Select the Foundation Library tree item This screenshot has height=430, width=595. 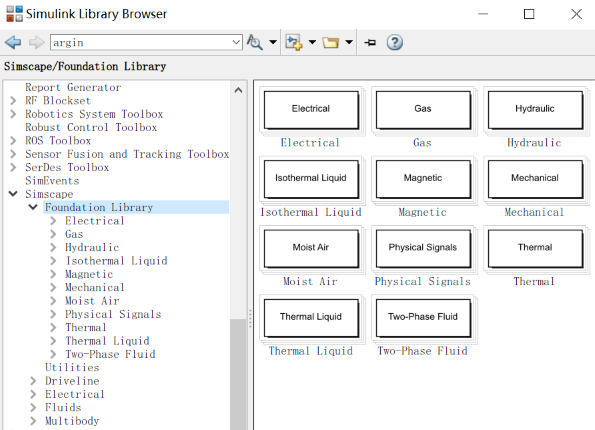pos(99,207)
